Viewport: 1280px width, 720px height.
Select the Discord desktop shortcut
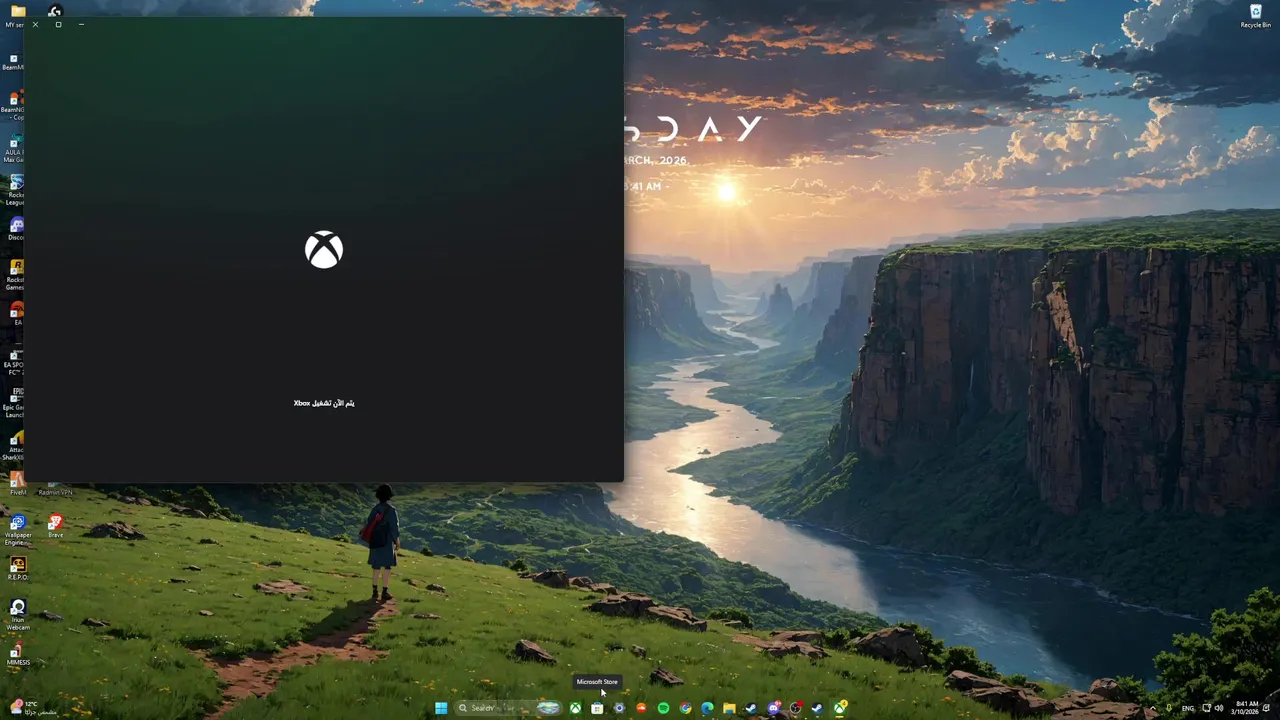(x=16, y=229)
